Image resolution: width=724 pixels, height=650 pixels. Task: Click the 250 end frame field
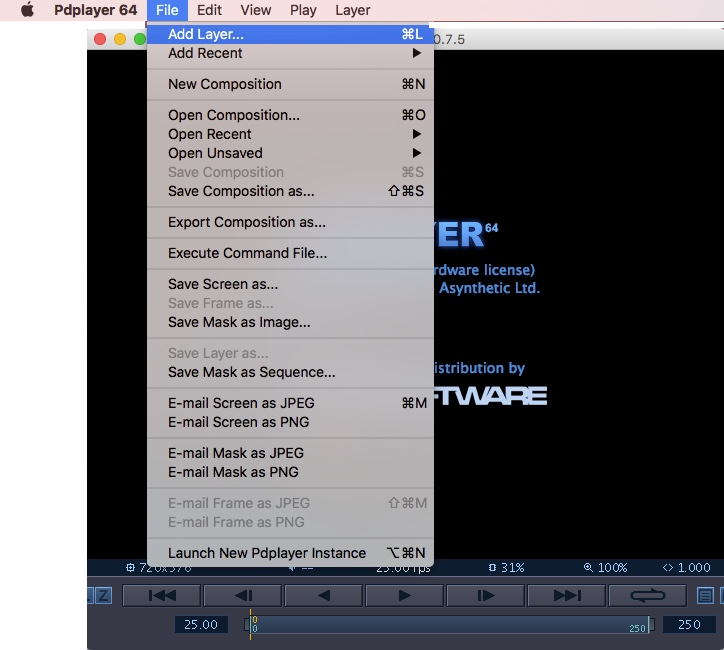click(x=689, y=625)
